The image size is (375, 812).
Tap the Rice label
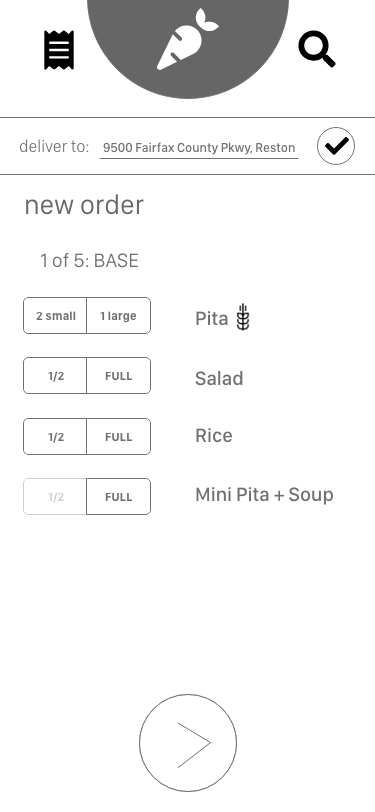[213, 436]
